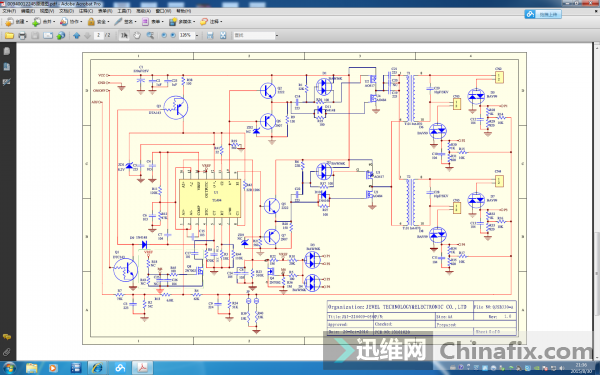Open the Comments panel in left sidebar

click(x=7, y=337)
